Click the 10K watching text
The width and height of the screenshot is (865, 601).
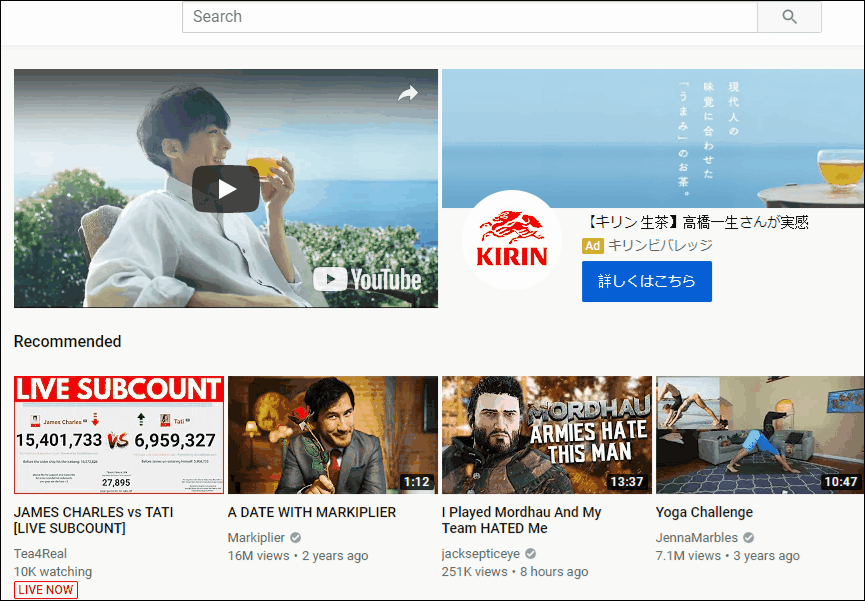point(53,572)
